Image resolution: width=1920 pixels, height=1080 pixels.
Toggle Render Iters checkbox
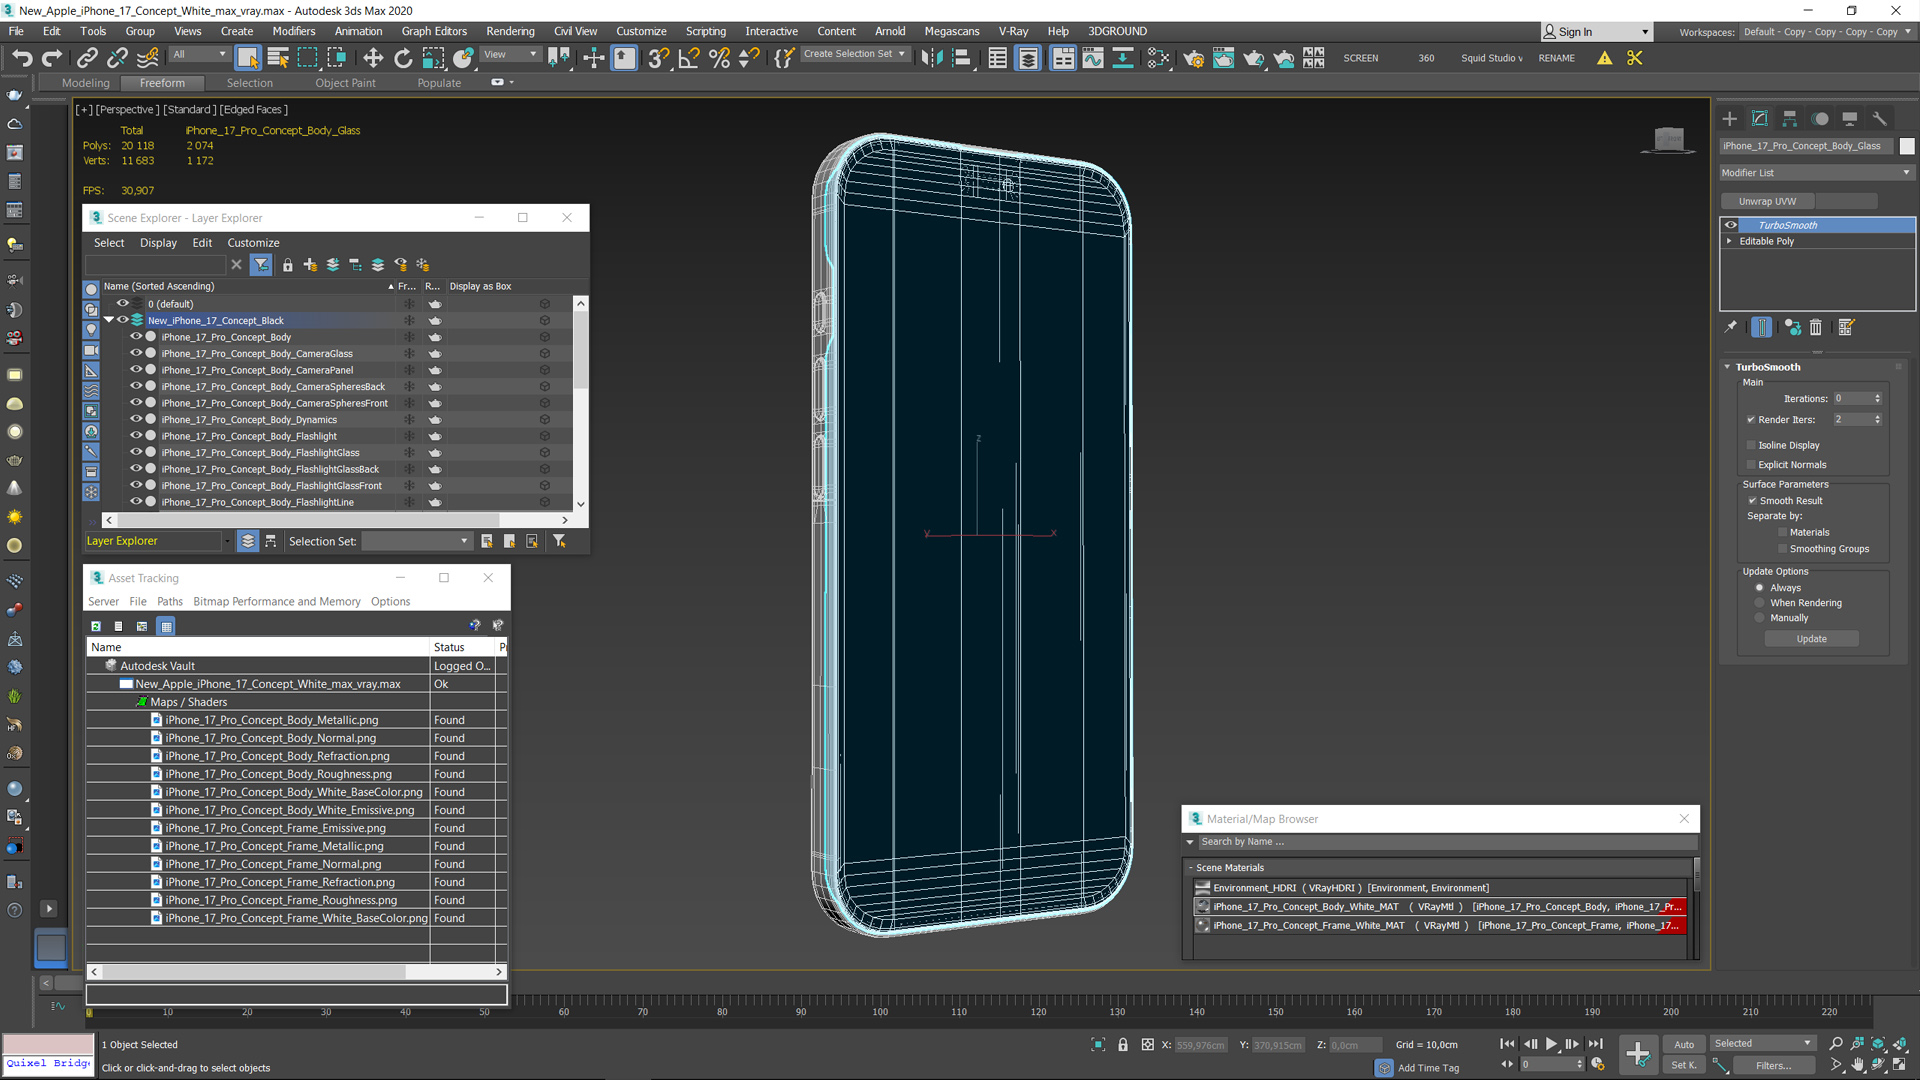(x=1751, y=420)
